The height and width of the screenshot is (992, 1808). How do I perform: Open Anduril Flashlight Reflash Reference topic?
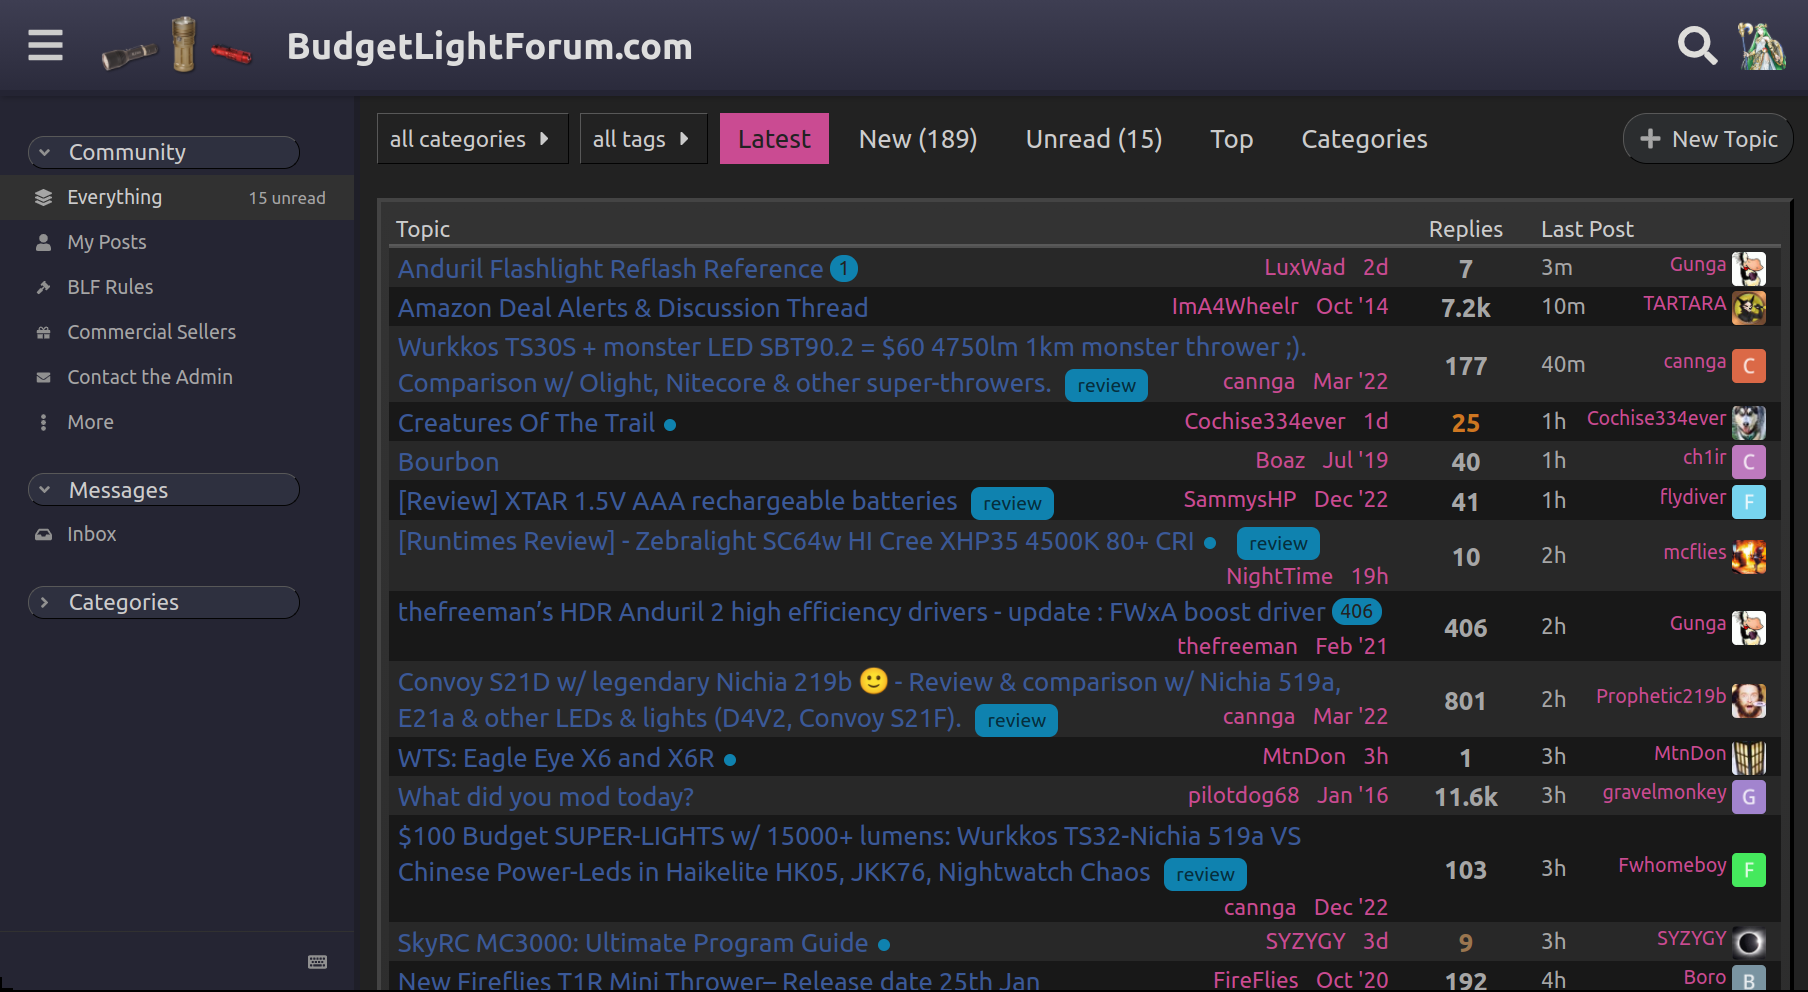coord(610,269)
